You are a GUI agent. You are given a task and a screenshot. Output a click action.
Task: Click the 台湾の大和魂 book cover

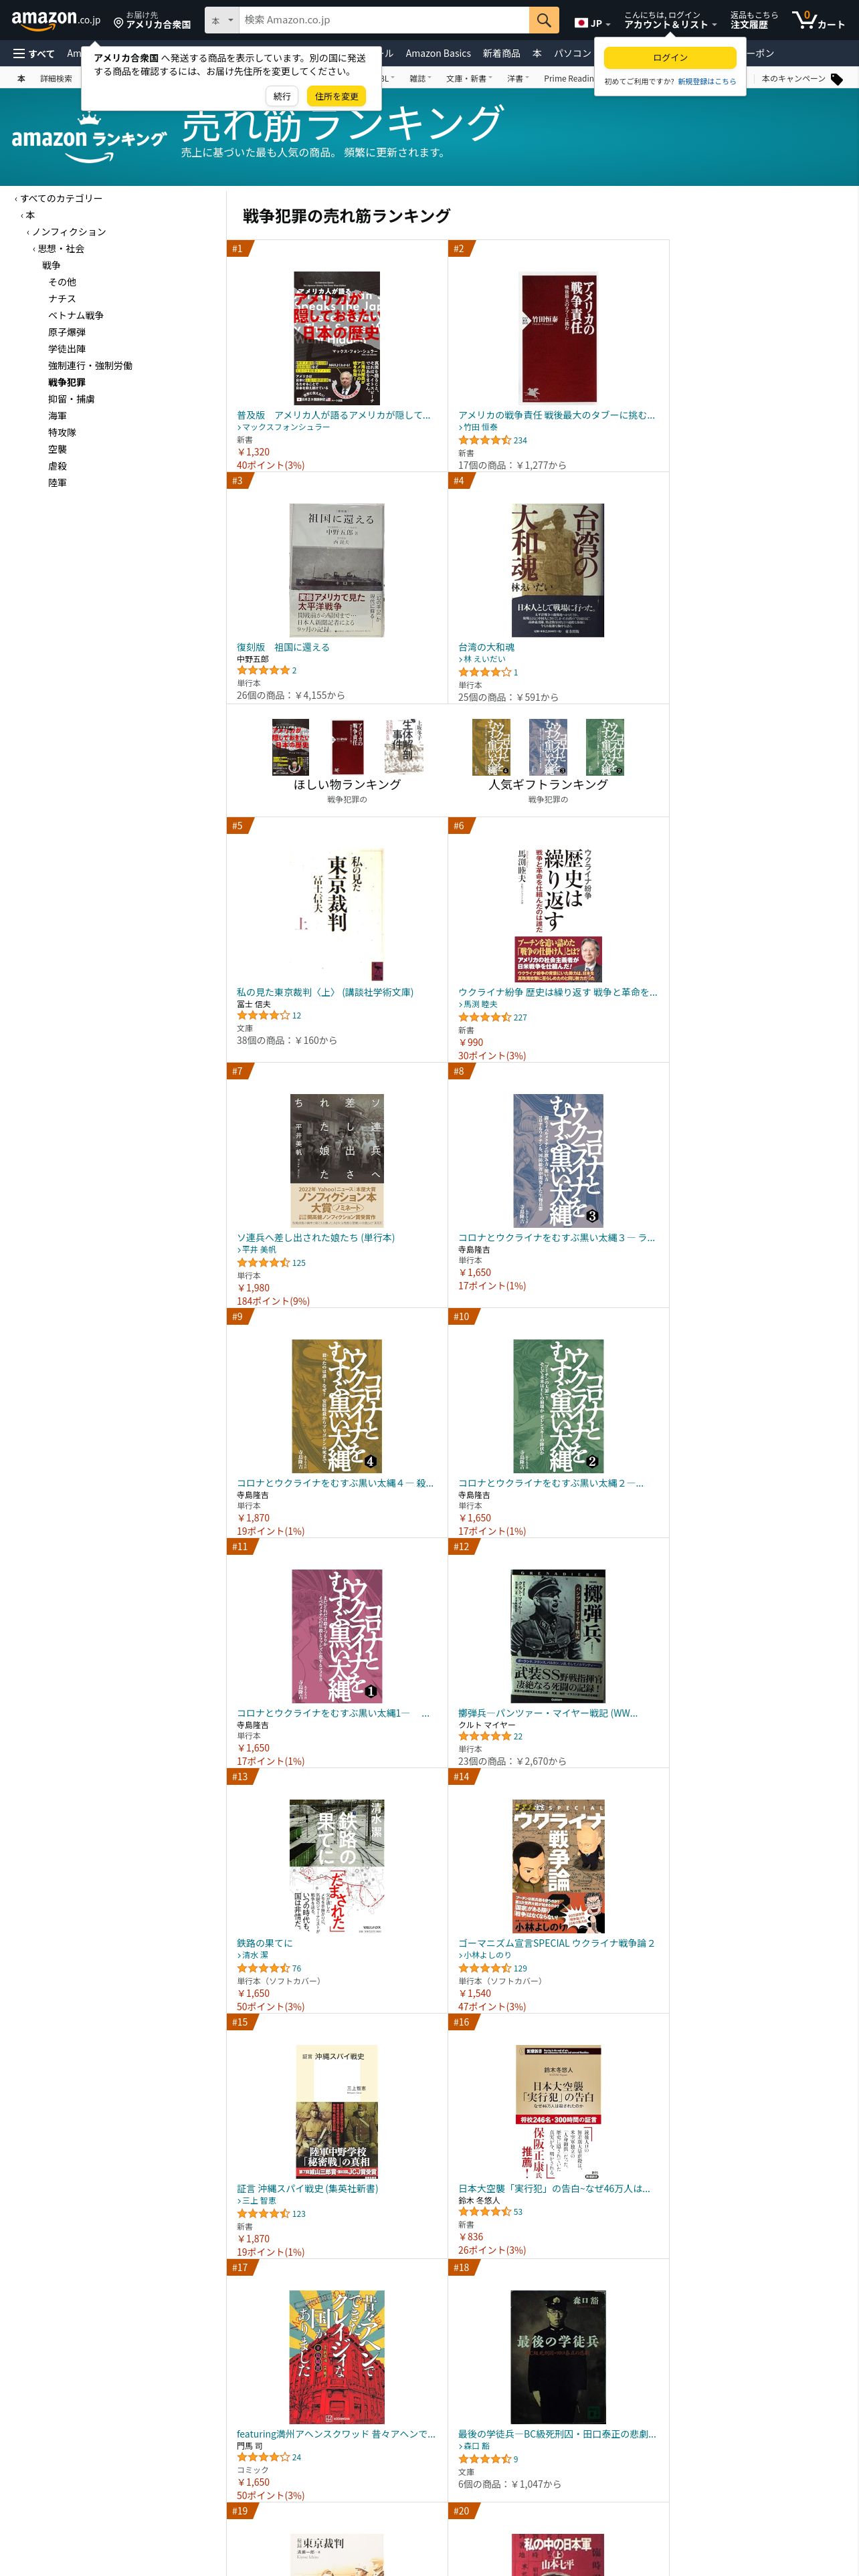(558, 570)
